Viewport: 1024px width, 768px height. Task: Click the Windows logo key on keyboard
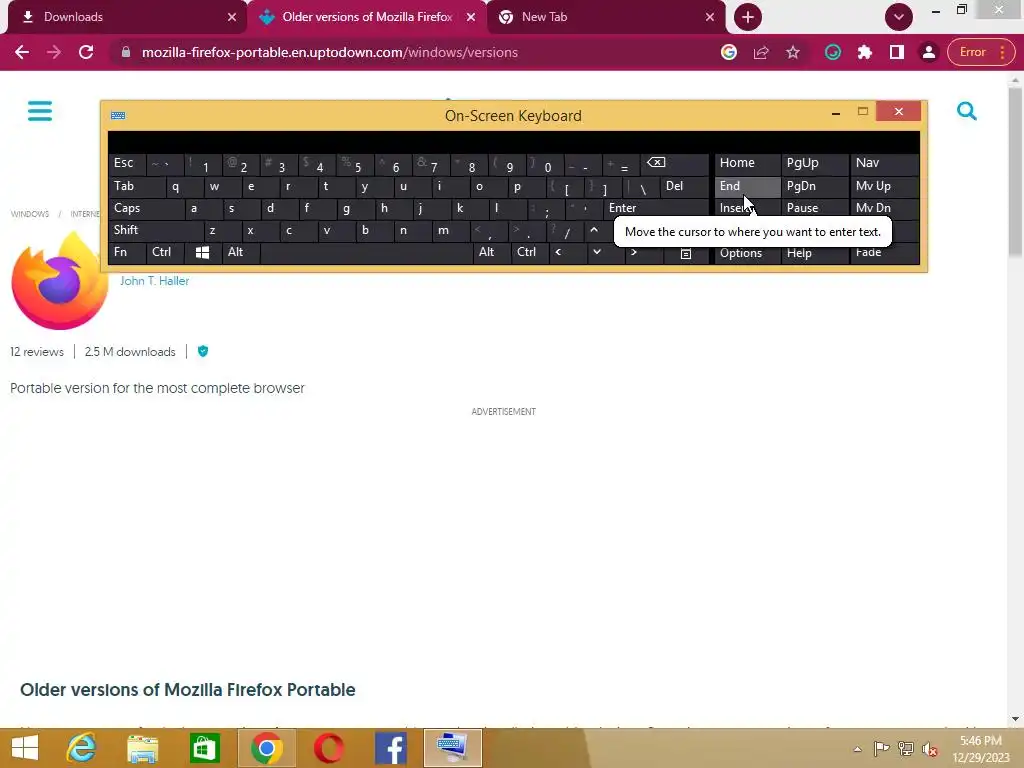click(202, 252)
